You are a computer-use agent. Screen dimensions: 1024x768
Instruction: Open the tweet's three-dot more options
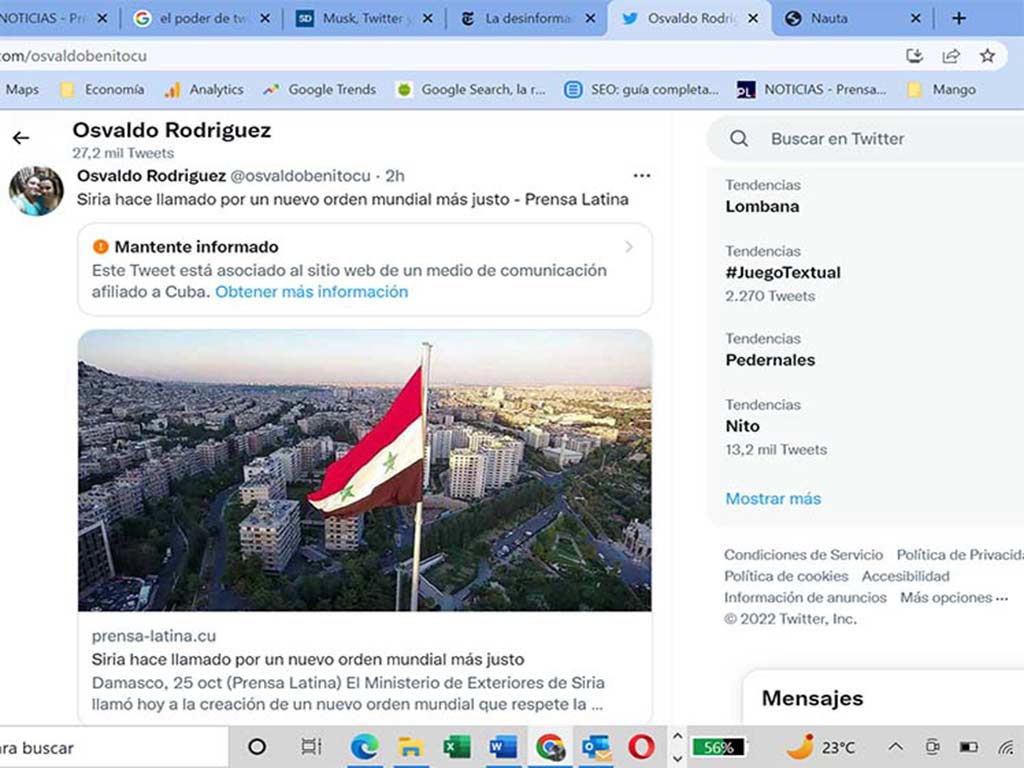(642, 176)
